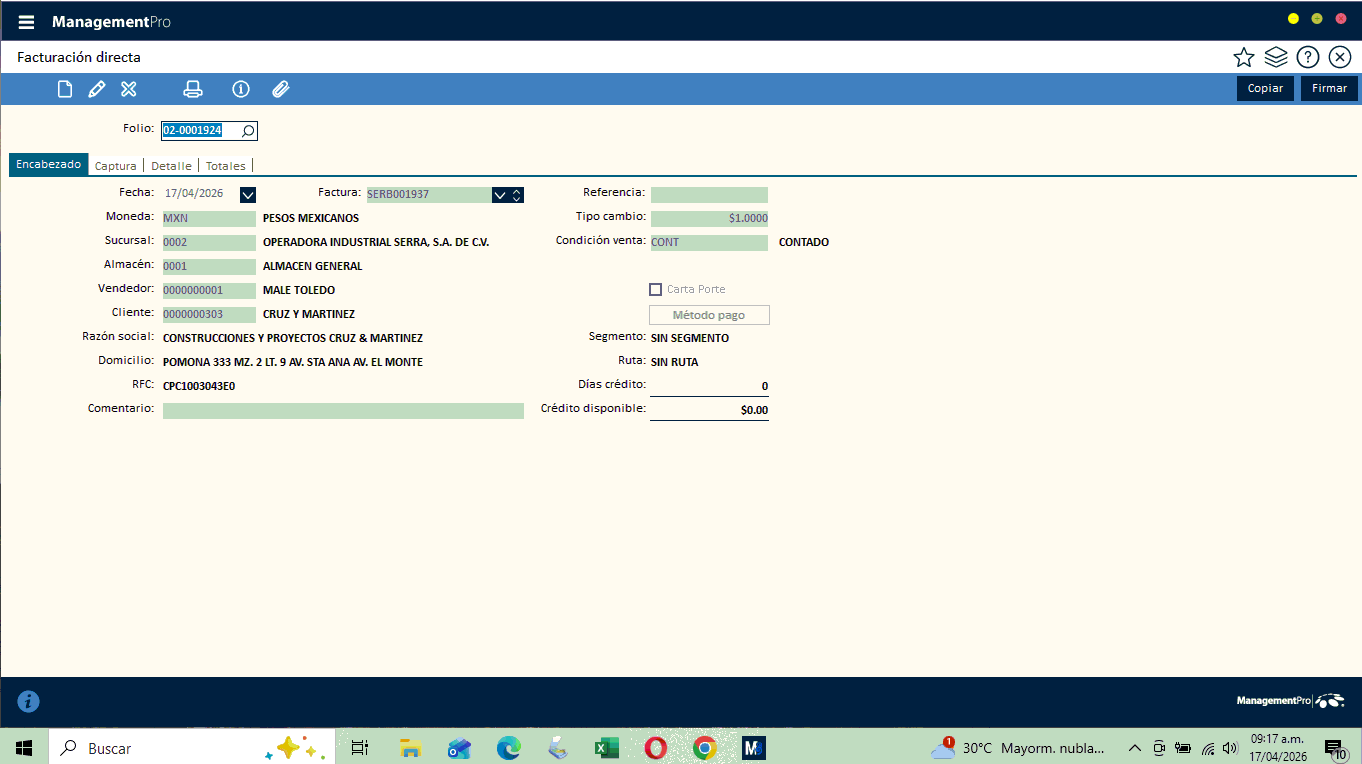
Task: Expand the Factura series dropdown
Action: [499, 195]
